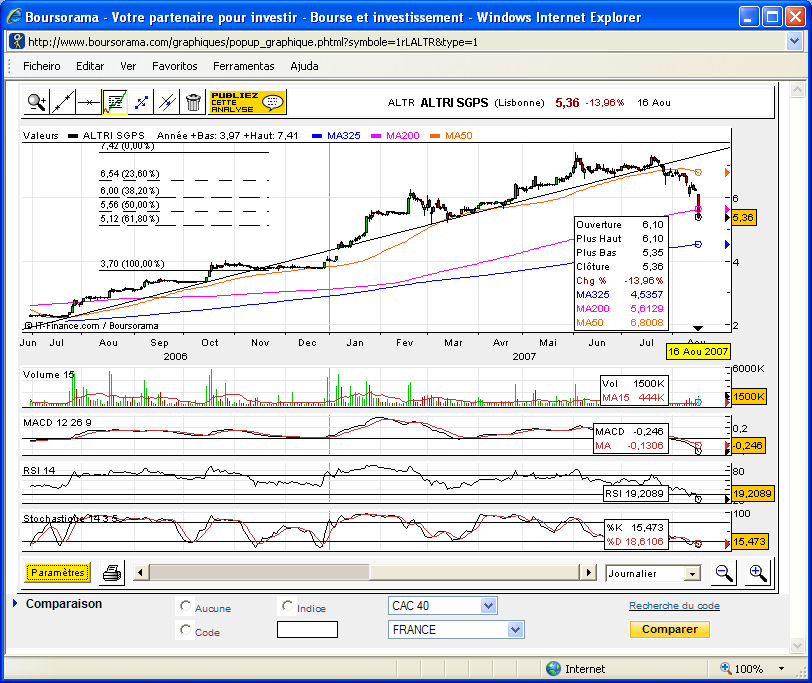Click the zoom-out magnifier next to Journalier
Screen dimensions: 812x683
pyautogui.click(x=723, y=573)
